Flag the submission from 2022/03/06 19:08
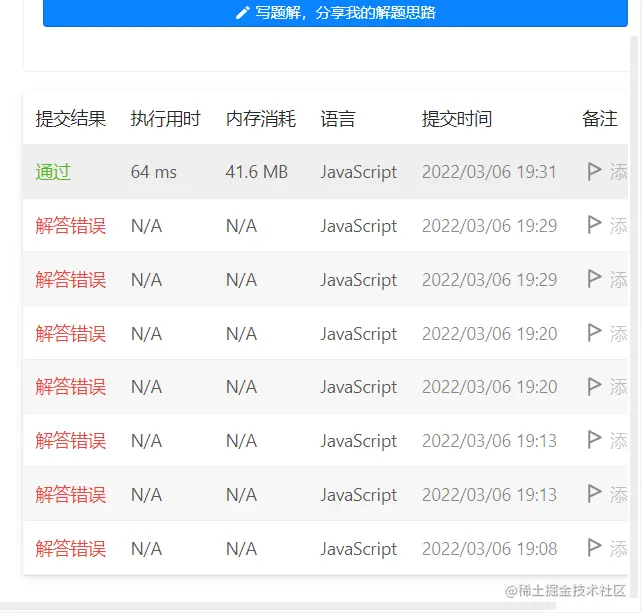The image size is (643, 615). (594, 548)
